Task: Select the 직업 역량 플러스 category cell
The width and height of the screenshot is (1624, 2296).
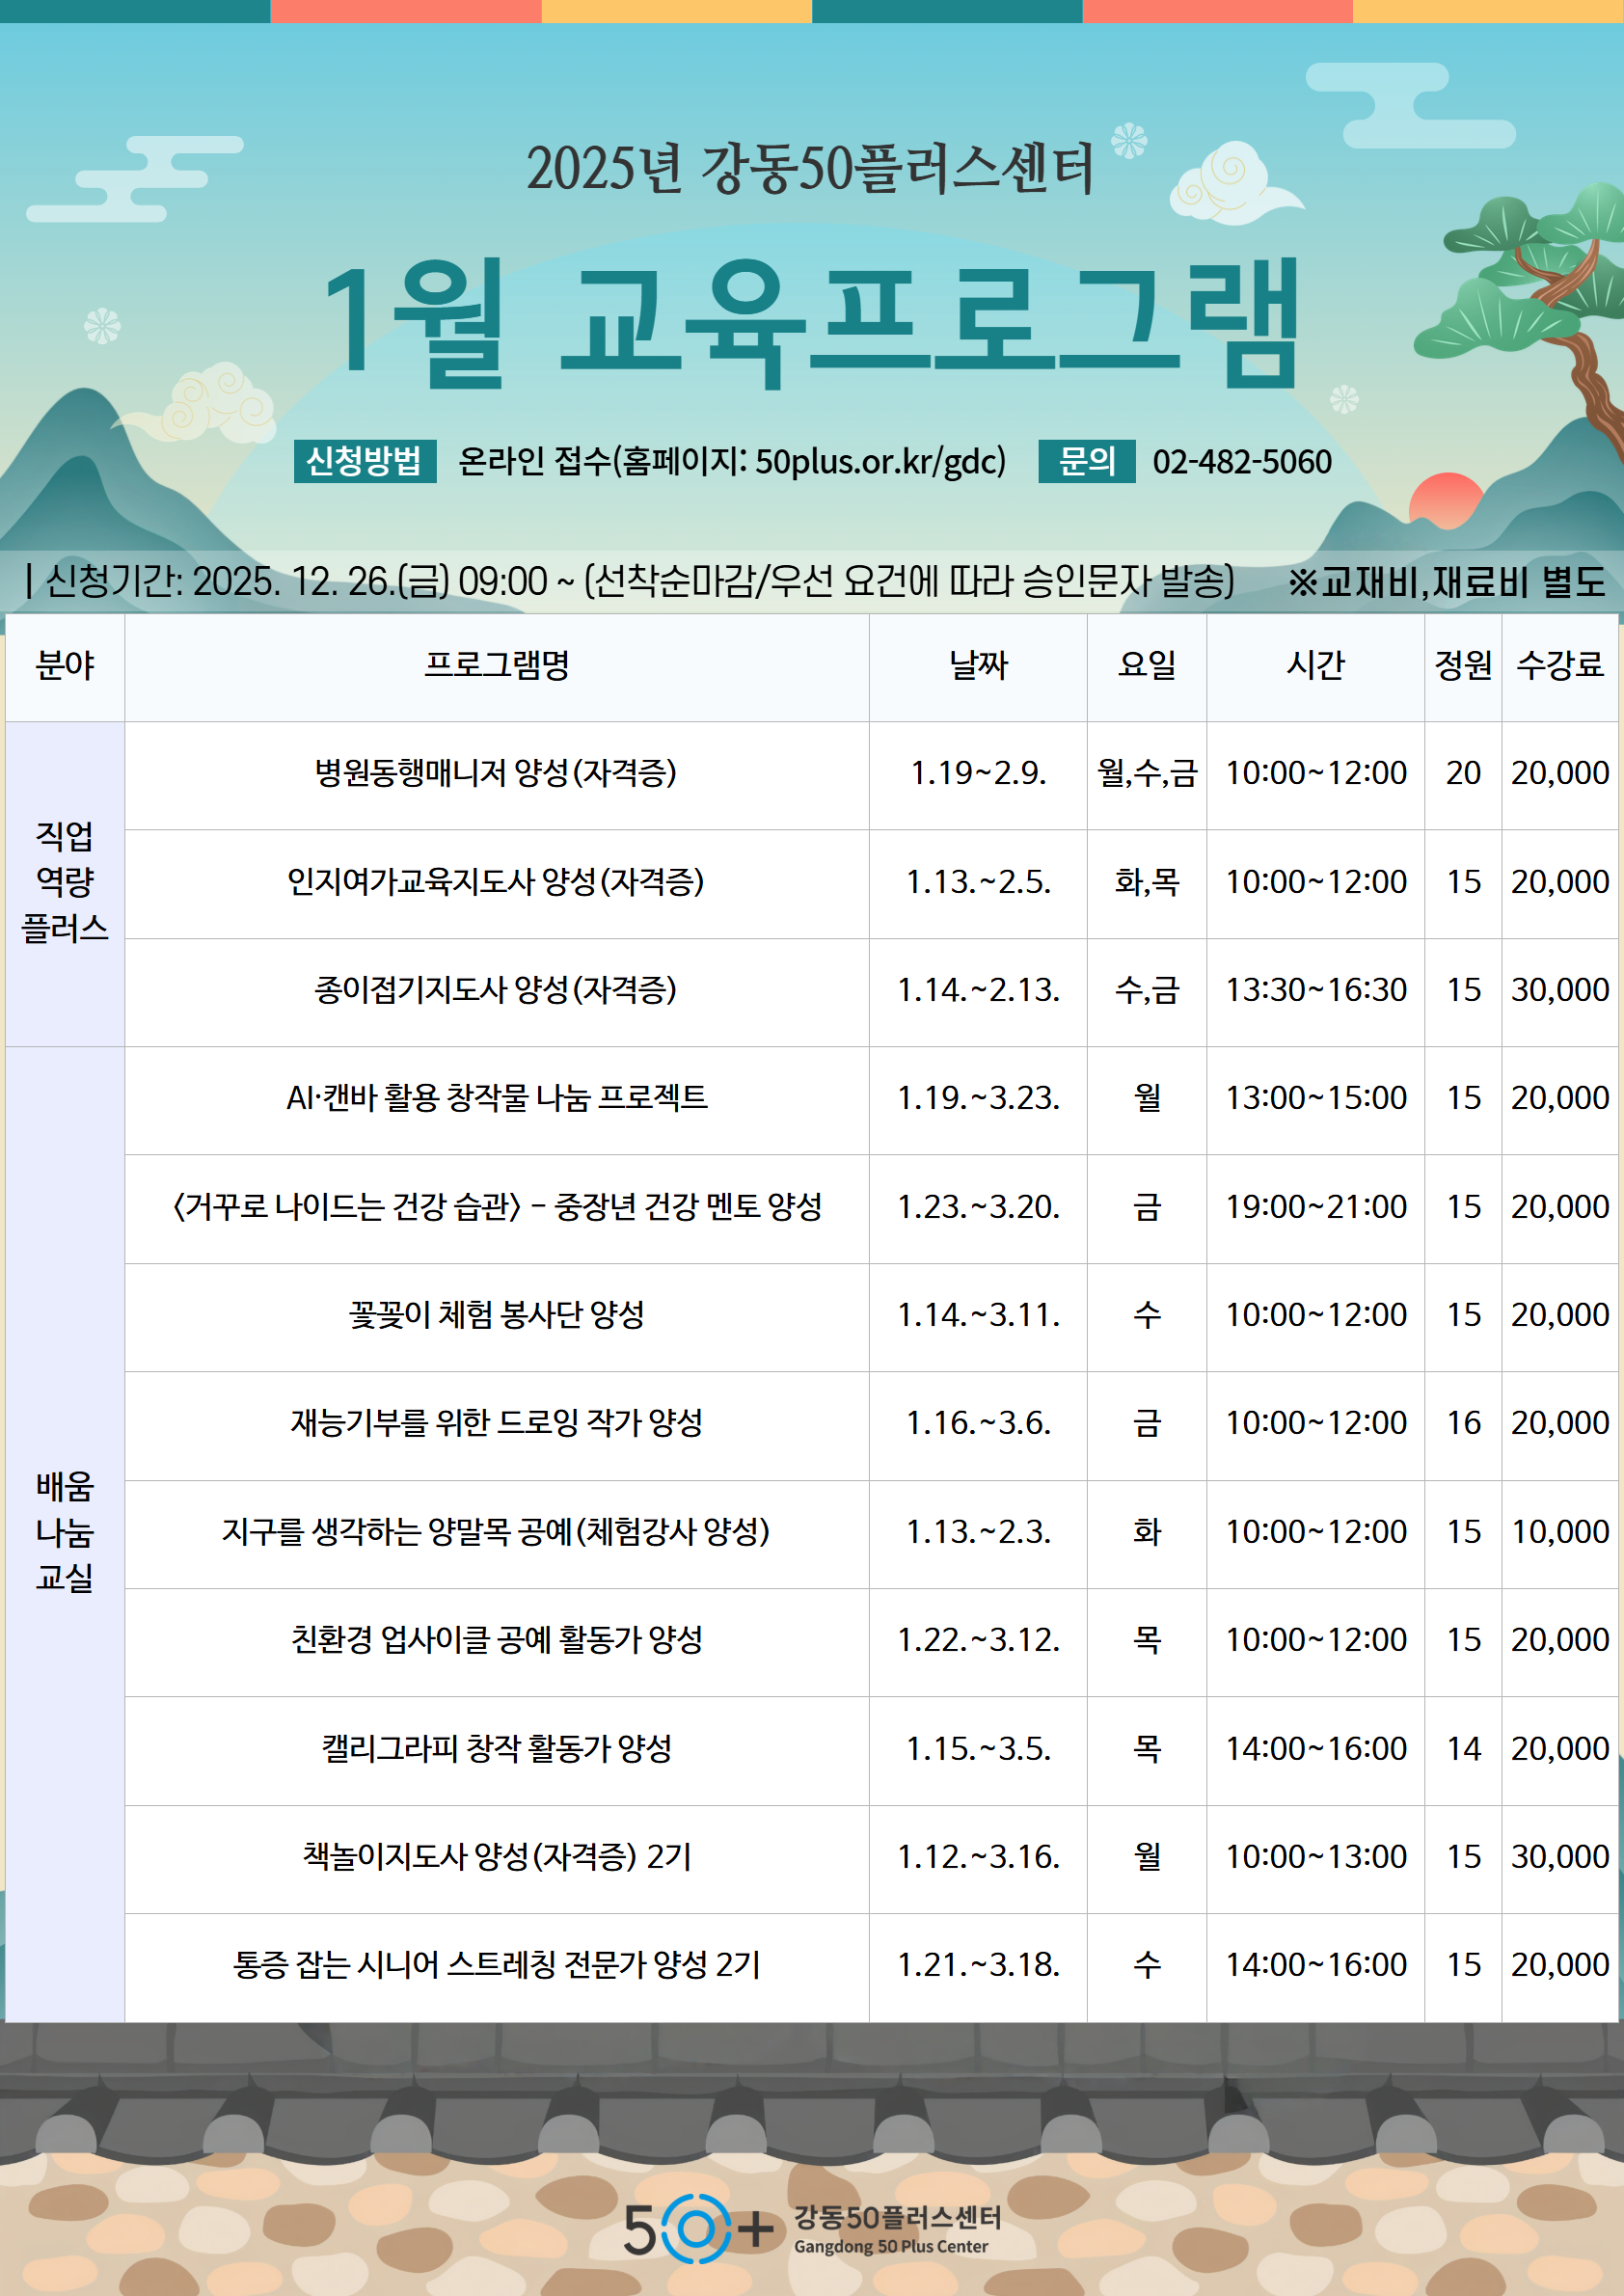Action: pyautogui.click(x=65, y=882)
